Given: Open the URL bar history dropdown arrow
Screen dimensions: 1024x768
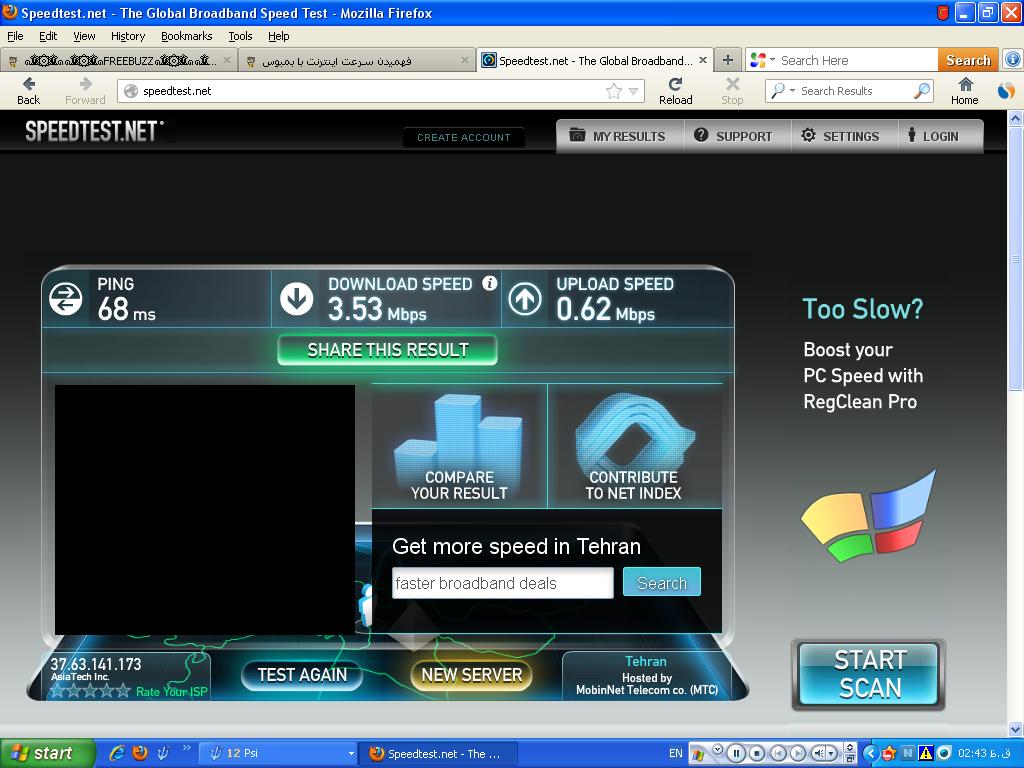Looking at the screenshot, I should click(x=633, y=91).
